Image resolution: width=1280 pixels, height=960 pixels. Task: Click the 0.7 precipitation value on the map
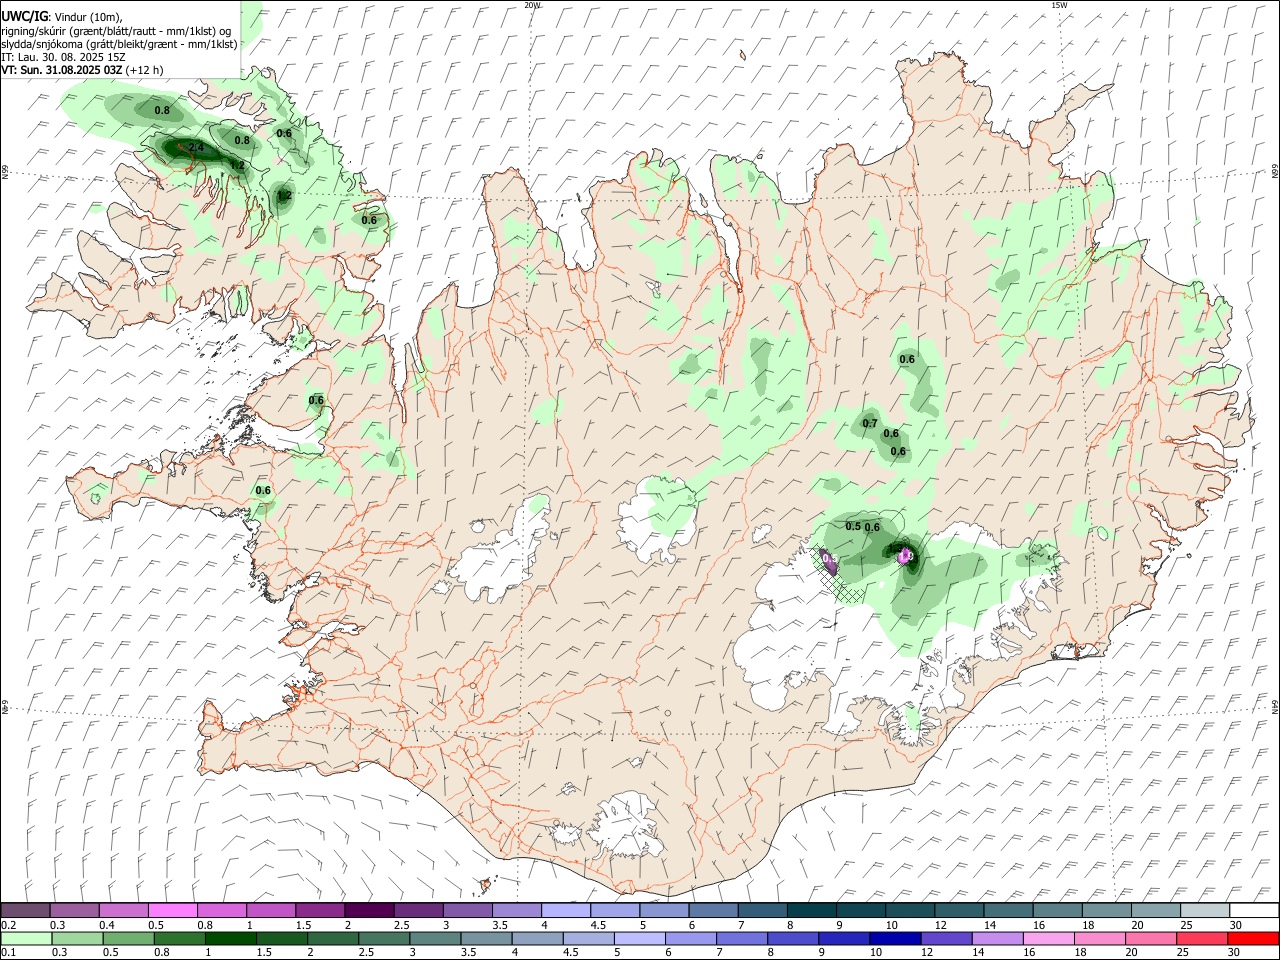(x=870, y=424)
